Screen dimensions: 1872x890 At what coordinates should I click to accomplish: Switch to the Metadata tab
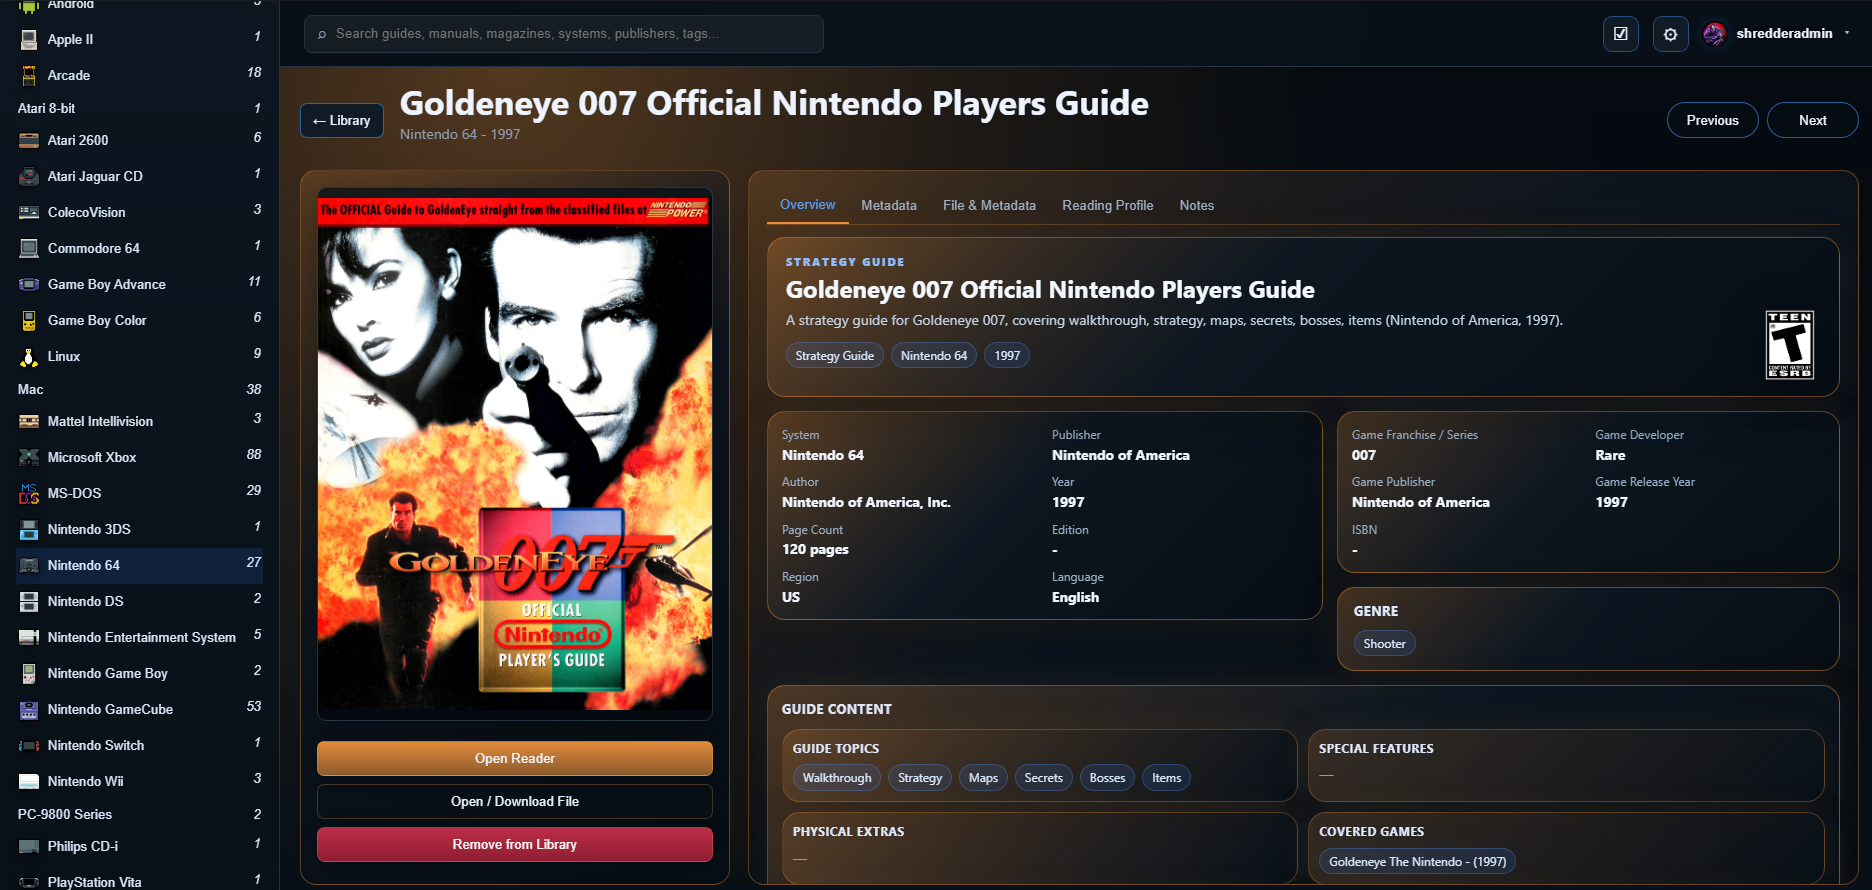(x=889, y=205)
